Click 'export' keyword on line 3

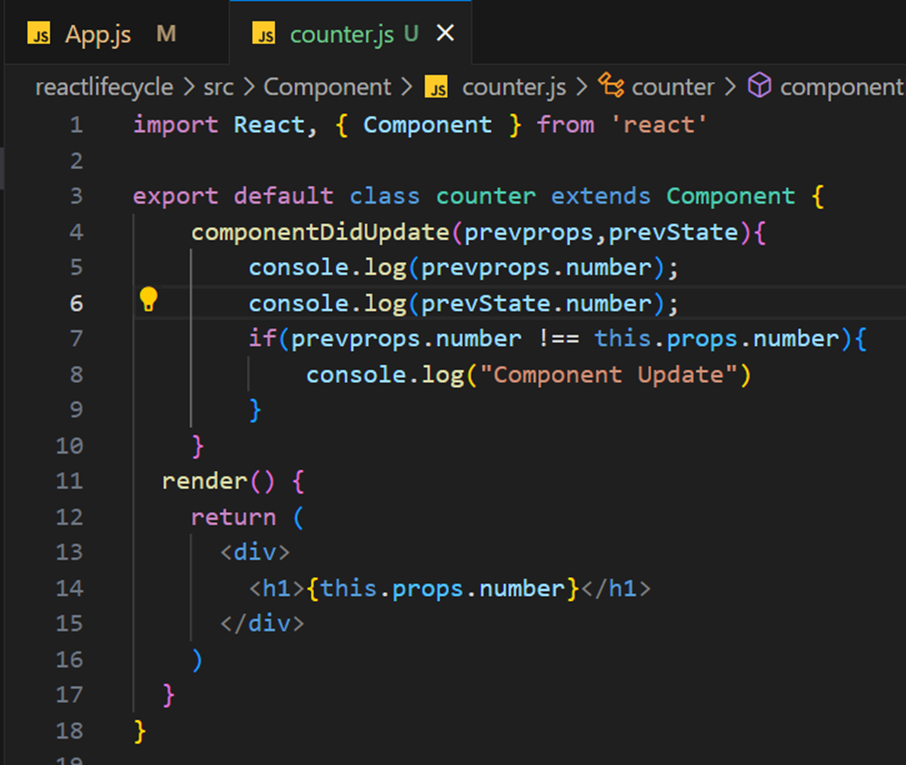tap(176, 196)
